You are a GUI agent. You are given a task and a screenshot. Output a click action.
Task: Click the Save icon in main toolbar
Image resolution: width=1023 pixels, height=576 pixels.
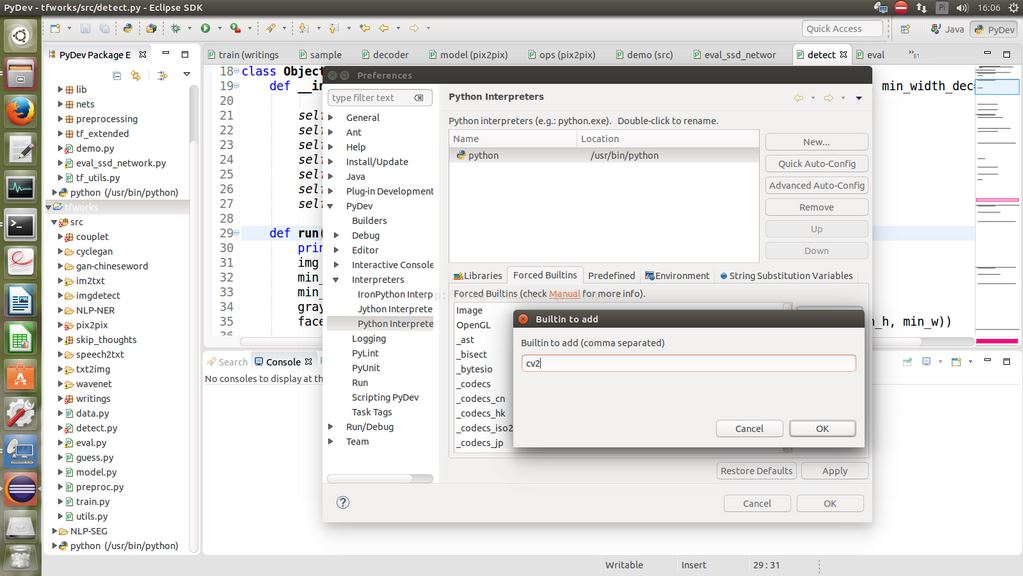(85, 28)
